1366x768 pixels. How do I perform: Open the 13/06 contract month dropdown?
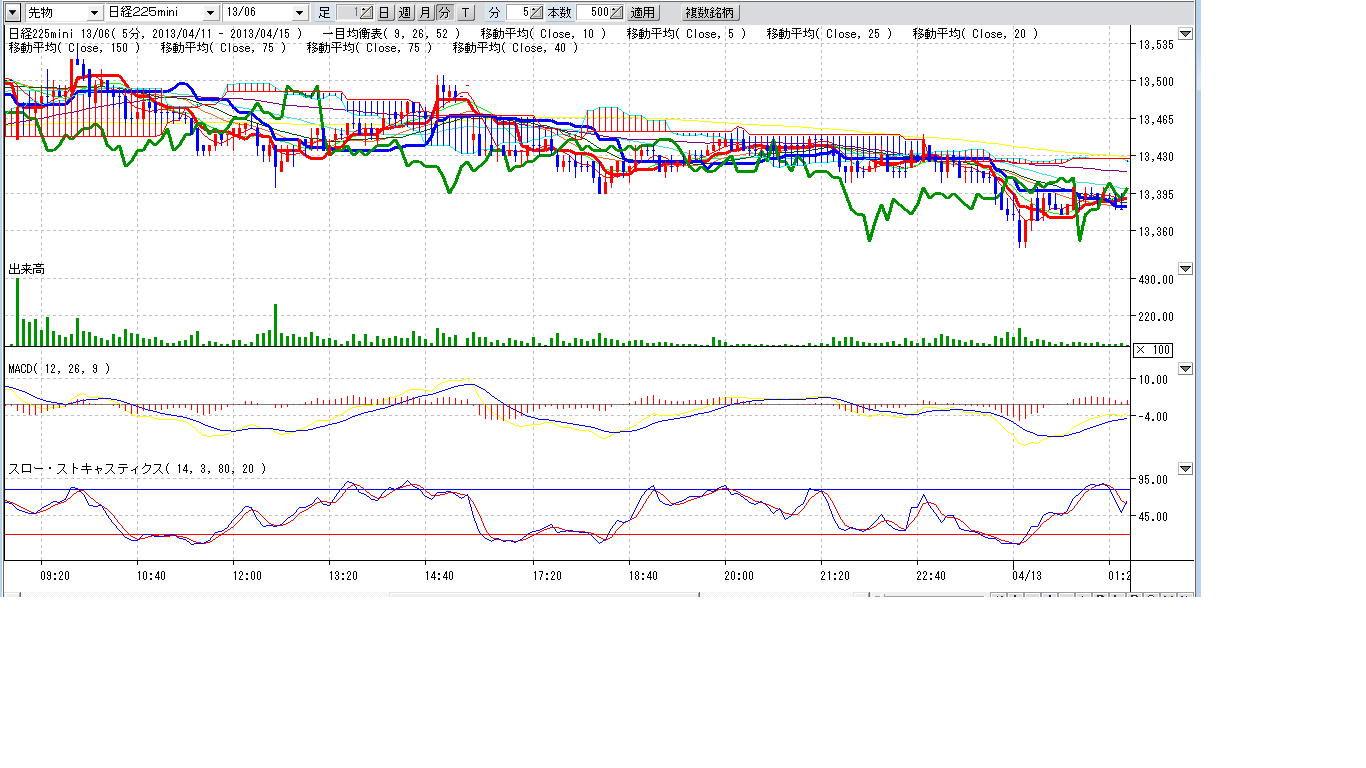pos(300,13)
